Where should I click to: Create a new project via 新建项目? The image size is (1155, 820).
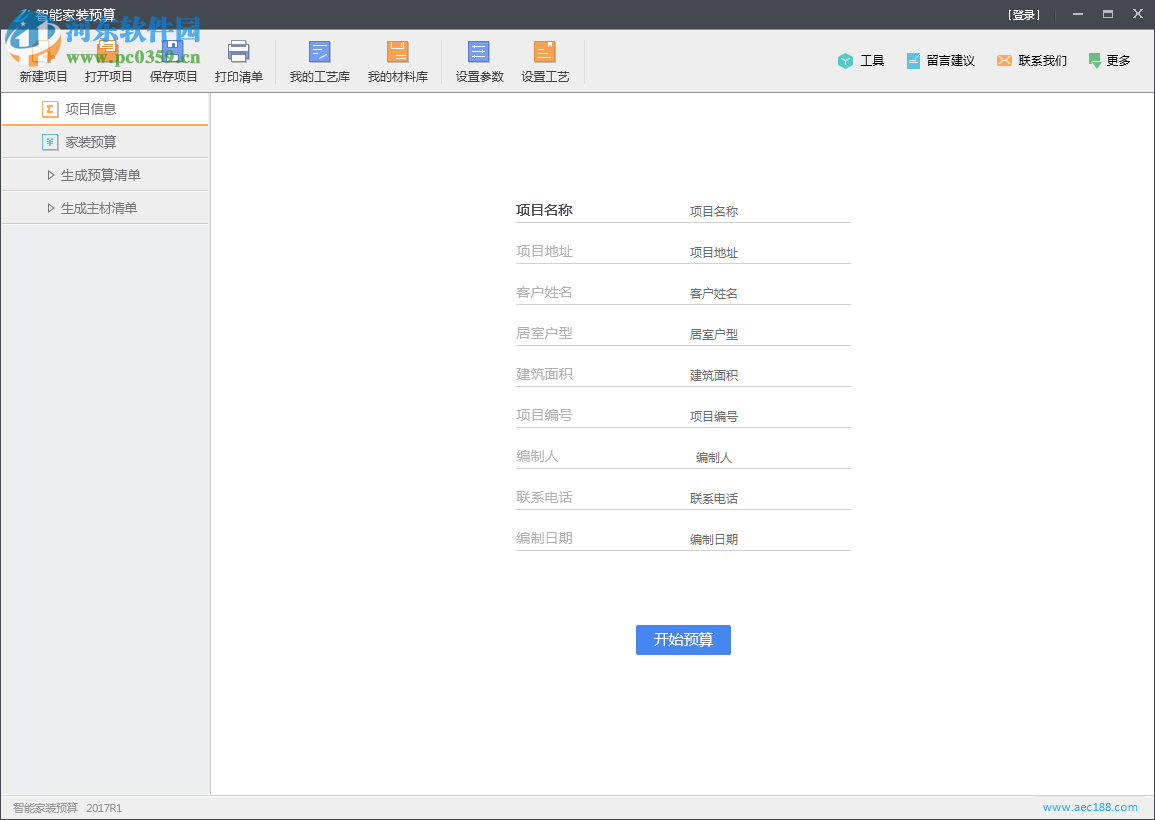click(x=43, y=60)
